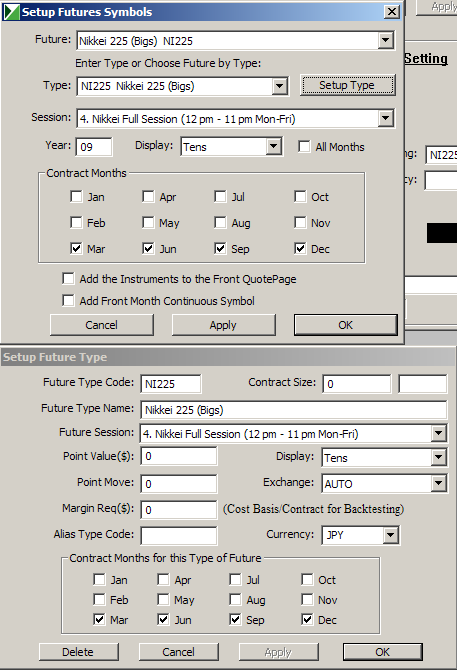
Task: Click OK in Setup Futures Symbols dialog
Action: 346,325
